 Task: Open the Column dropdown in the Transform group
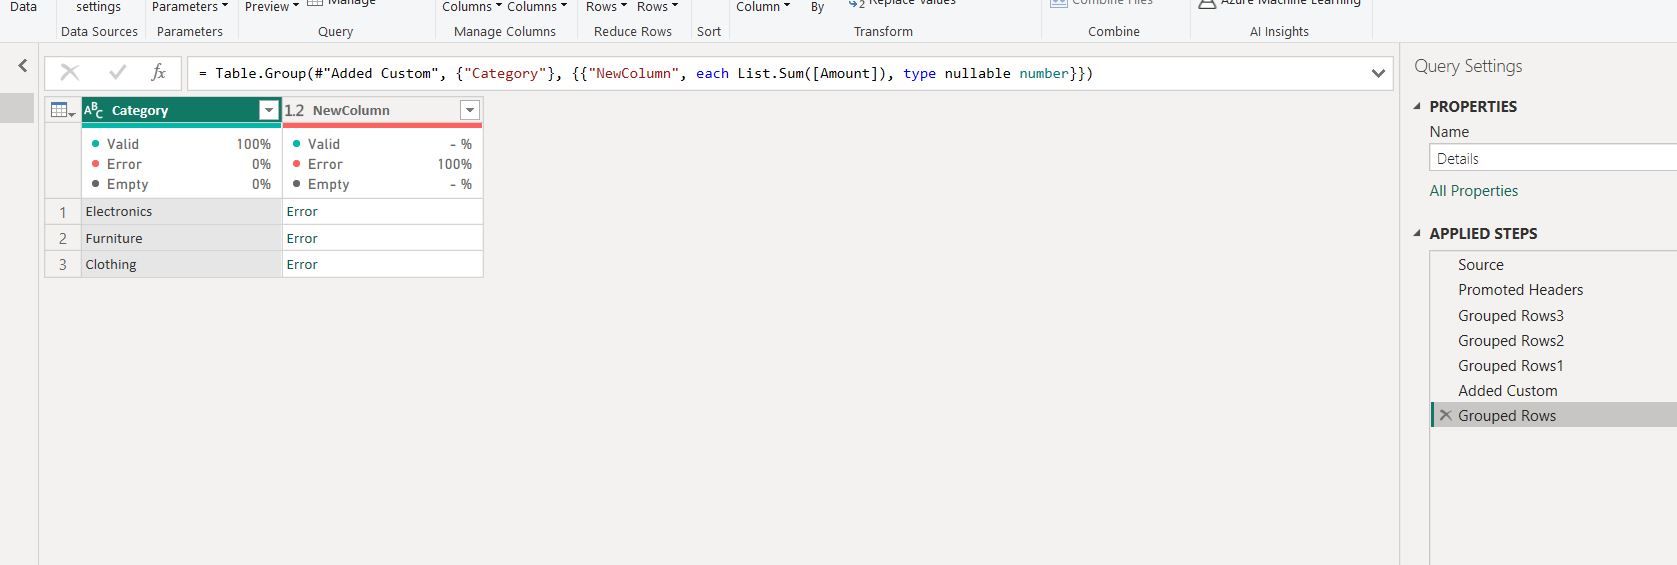[x=763, y=6]
